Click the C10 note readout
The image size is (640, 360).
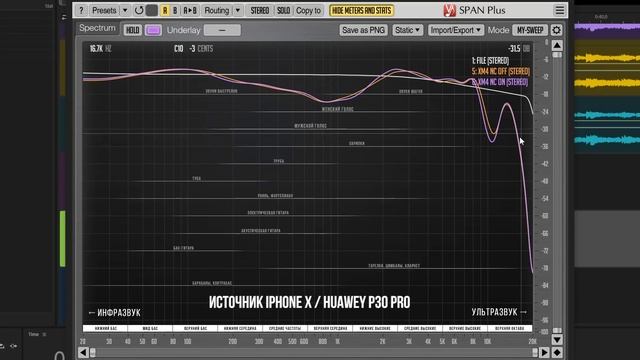click(x=178, y=49)
